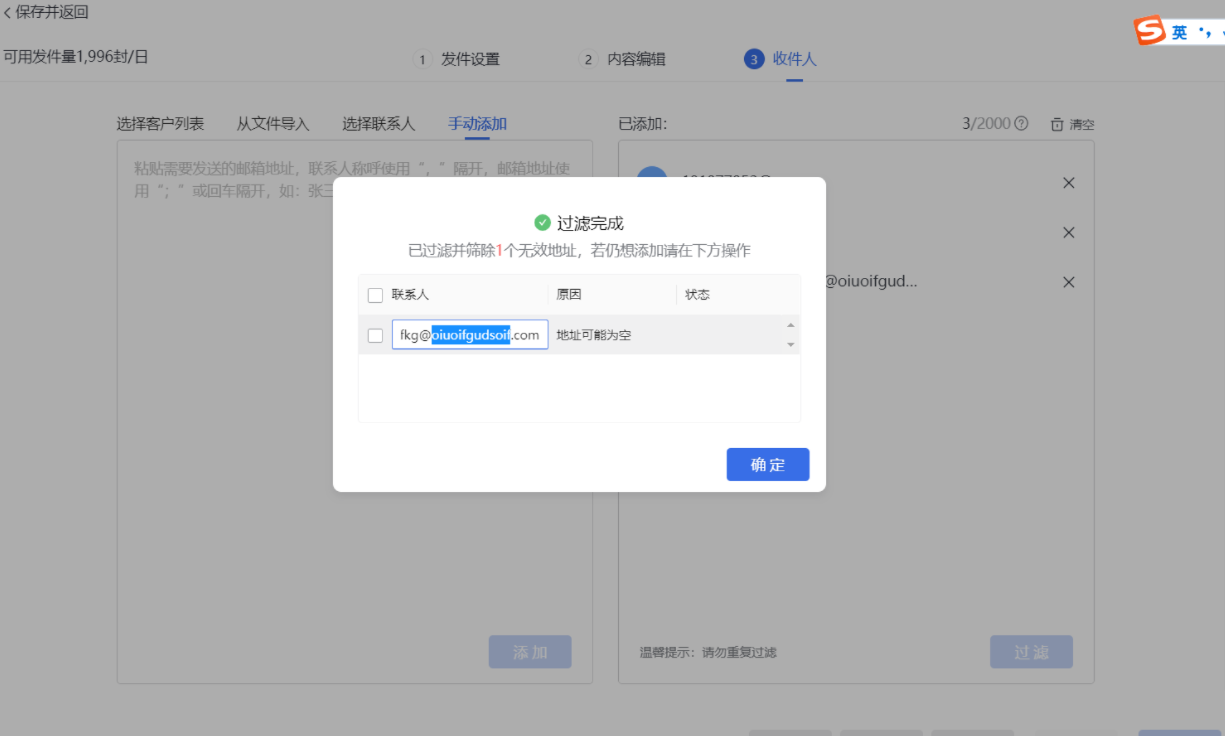Click the 清空 trash icon to empty recipients

coord(1056,123)
